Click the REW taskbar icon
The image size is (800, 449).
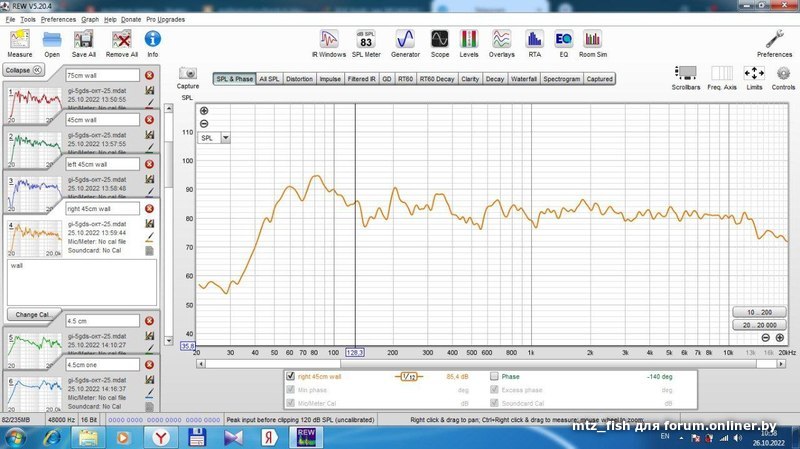click(306, 437)
